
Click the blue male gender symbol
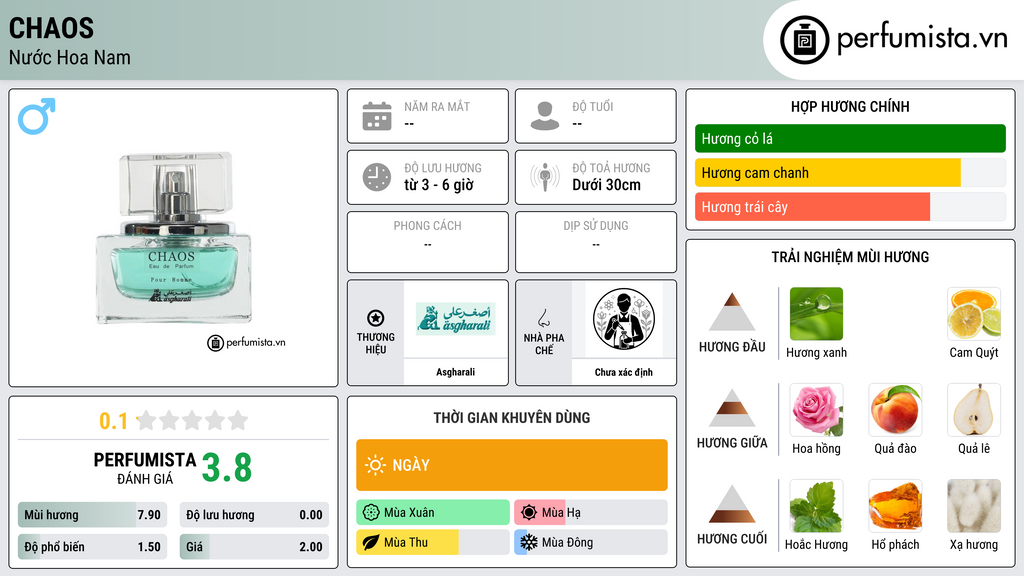pos(37,116)
